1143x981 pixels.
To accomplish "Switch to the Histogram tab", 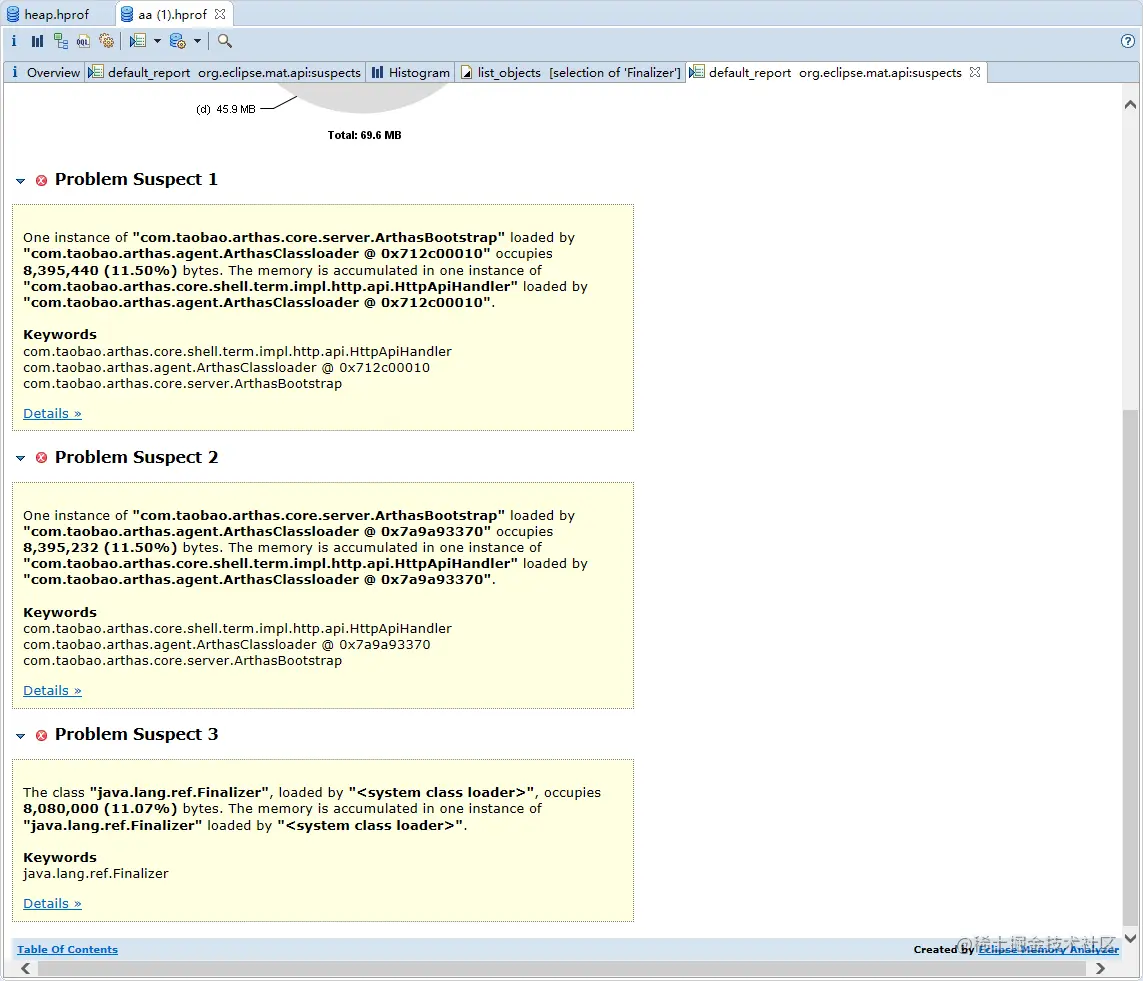I will [411, 72].
